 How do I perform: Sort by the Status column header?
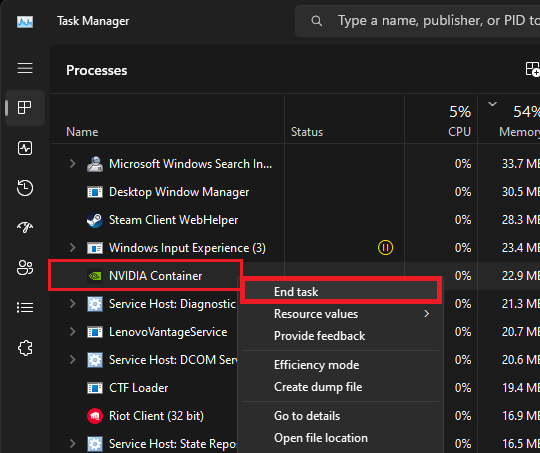[307, 132]
